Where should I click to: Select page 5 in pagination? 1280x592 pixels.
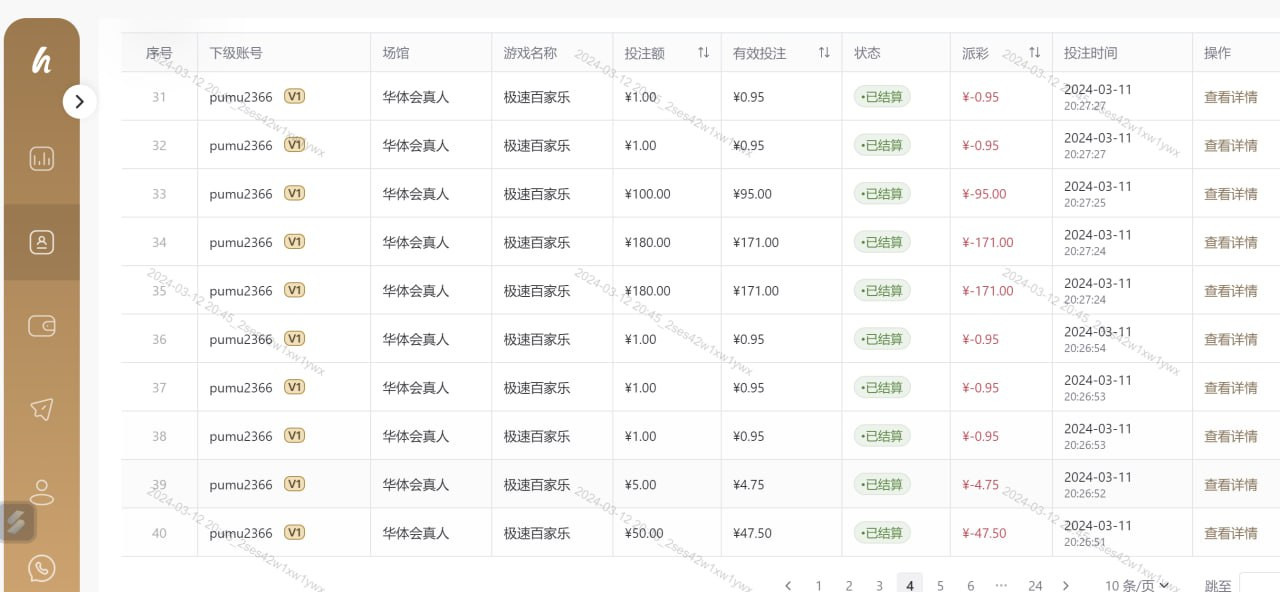click(x=940, y=586)
